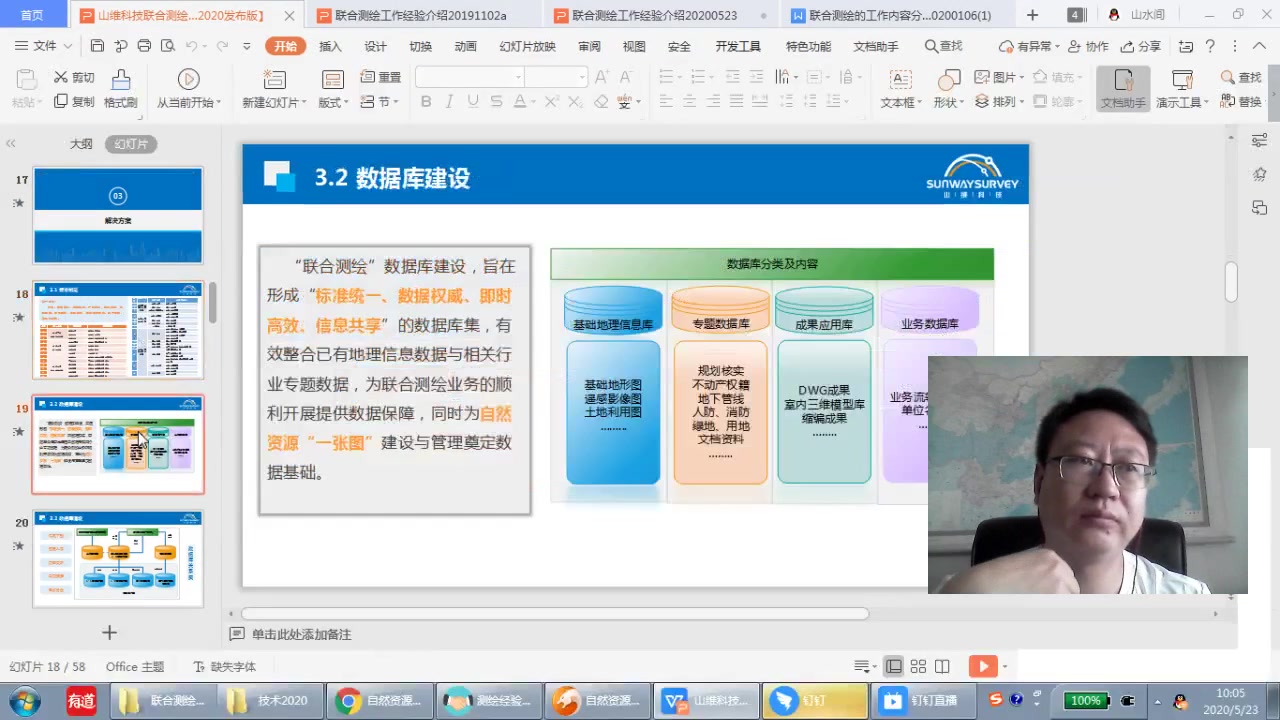Click the slide editor horizontal scrollbar
The image size is (1280, 720).
pos(555,614)
